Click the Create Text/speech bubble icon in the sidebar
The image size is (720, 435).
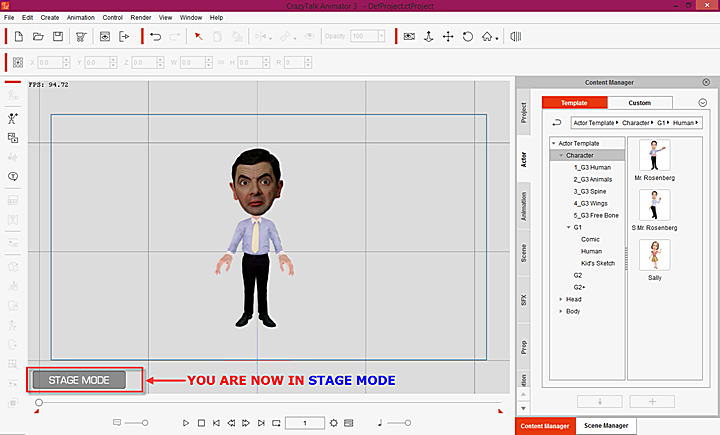(13, 176)
